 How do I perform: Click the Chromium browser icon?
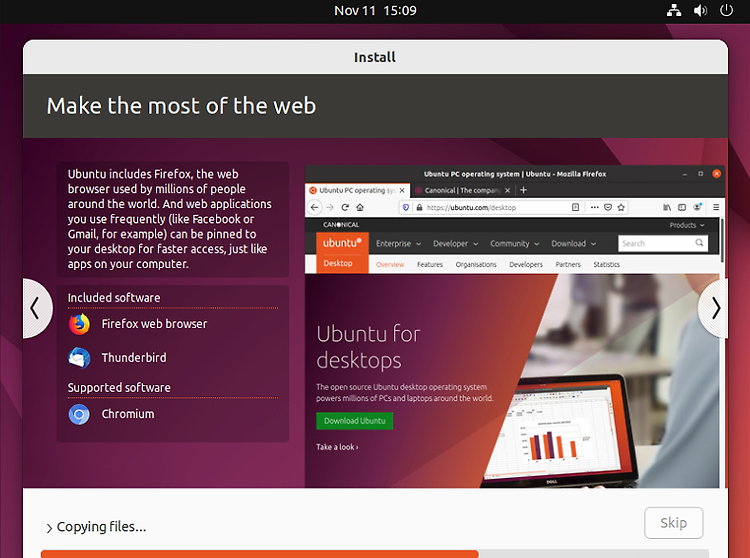pyautogui.click(x=79, y=414)
